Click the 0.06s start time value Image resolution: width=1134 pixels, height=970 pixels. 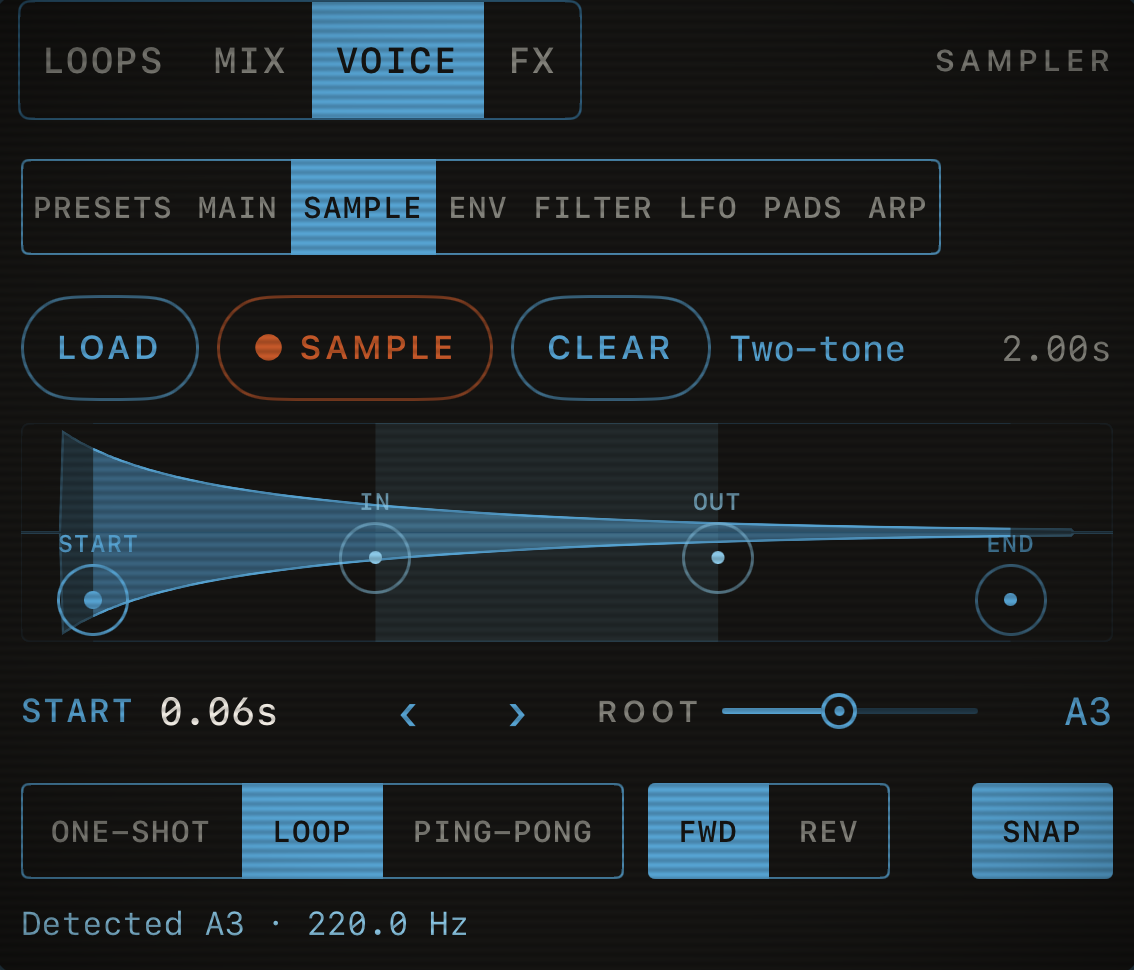pos(218,712)
